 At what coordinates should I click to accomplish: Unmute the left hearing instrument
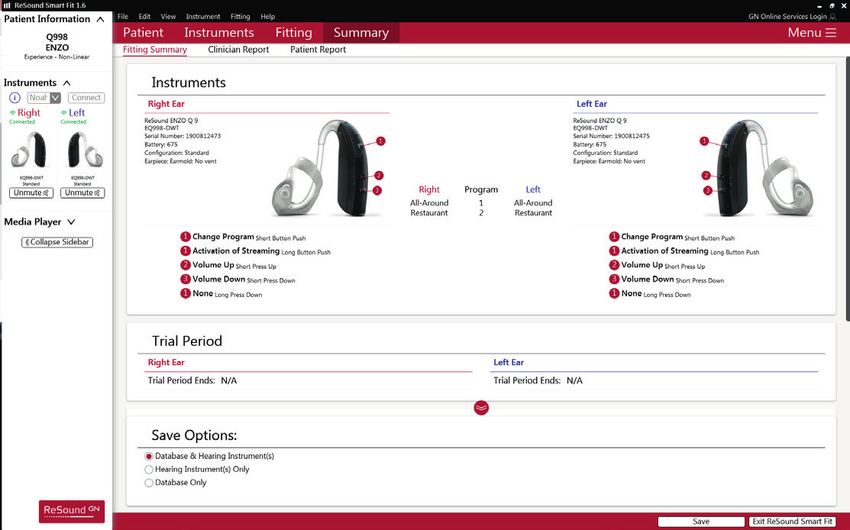click(82, 193)
